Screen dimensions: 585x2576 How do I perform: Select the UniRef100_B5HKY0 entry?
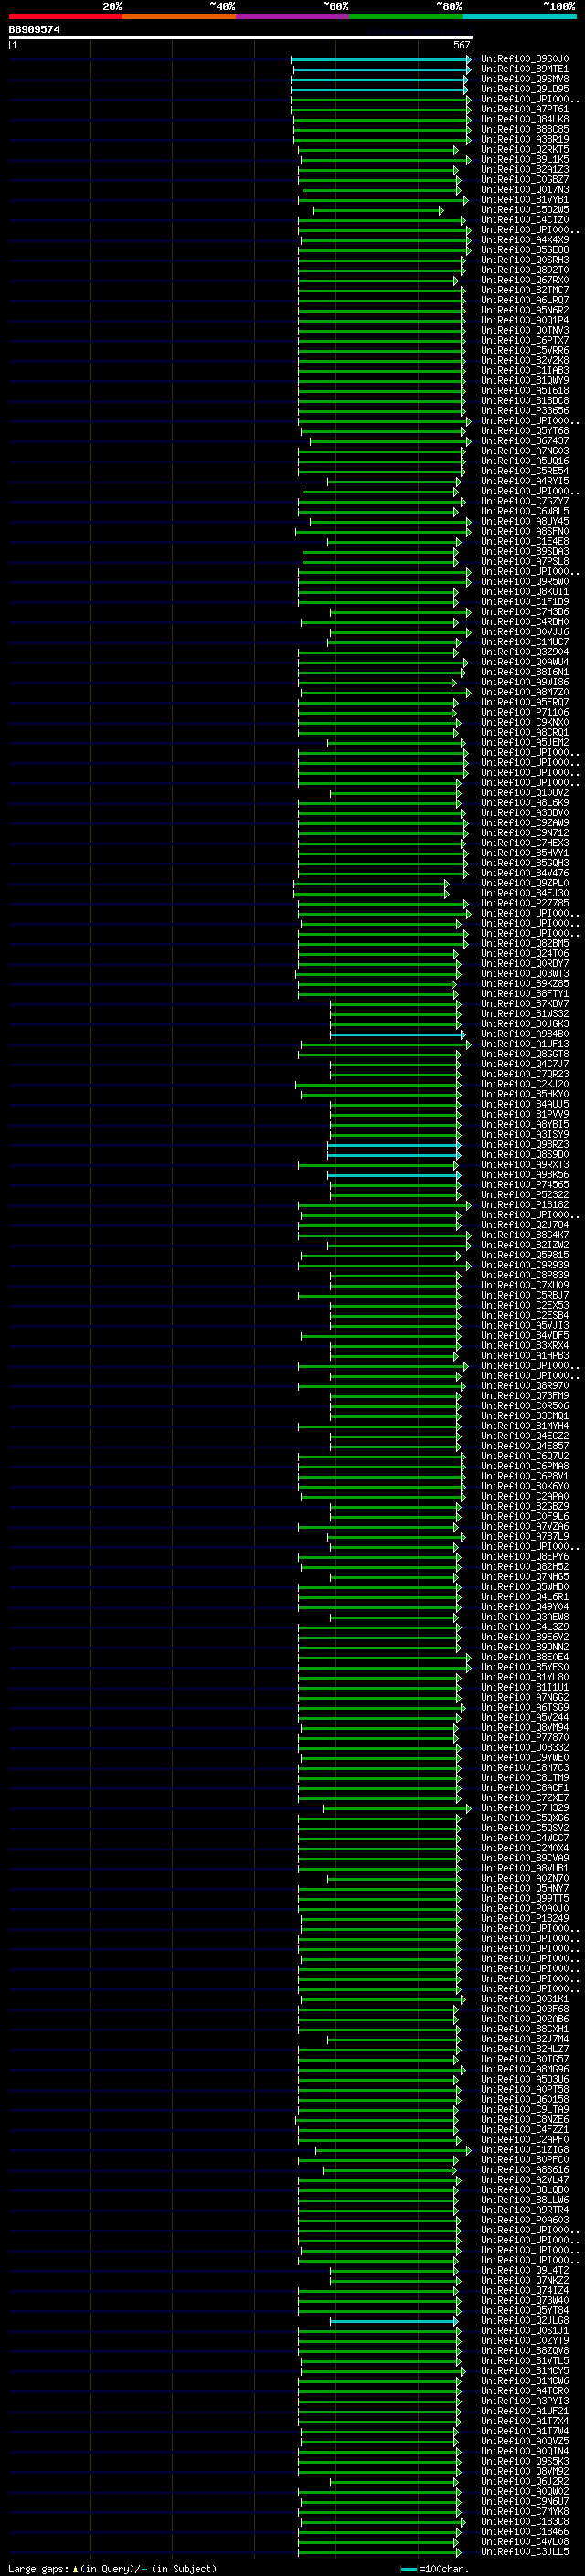point(525,1094)
